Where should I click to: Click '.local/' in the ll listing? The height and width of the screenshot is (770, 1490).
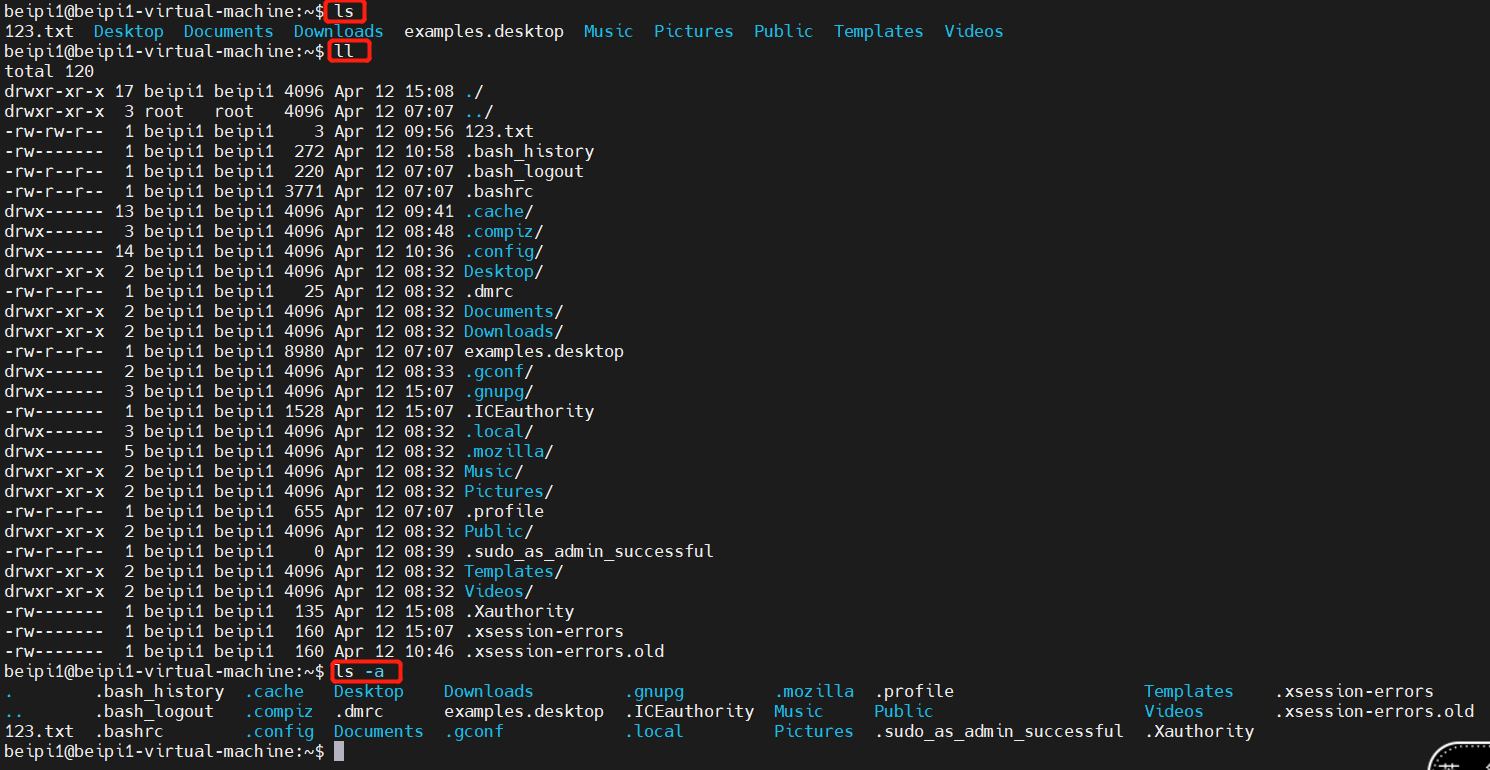(499, 431)
